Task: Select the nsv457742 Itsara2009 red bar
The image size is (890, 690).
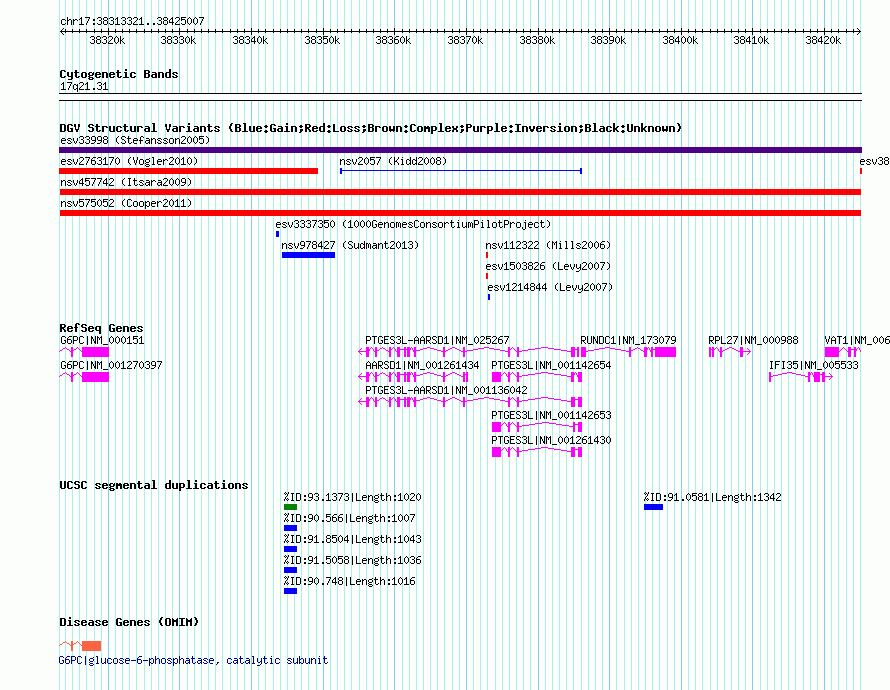Action: click(460, 192)
